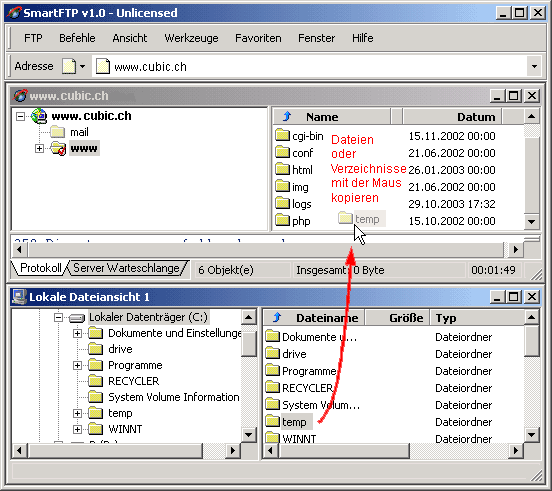This screenshot has width=552, height=491.
Task: Collapse the www.cubic.ch tree root
Action: coord(20,116)
